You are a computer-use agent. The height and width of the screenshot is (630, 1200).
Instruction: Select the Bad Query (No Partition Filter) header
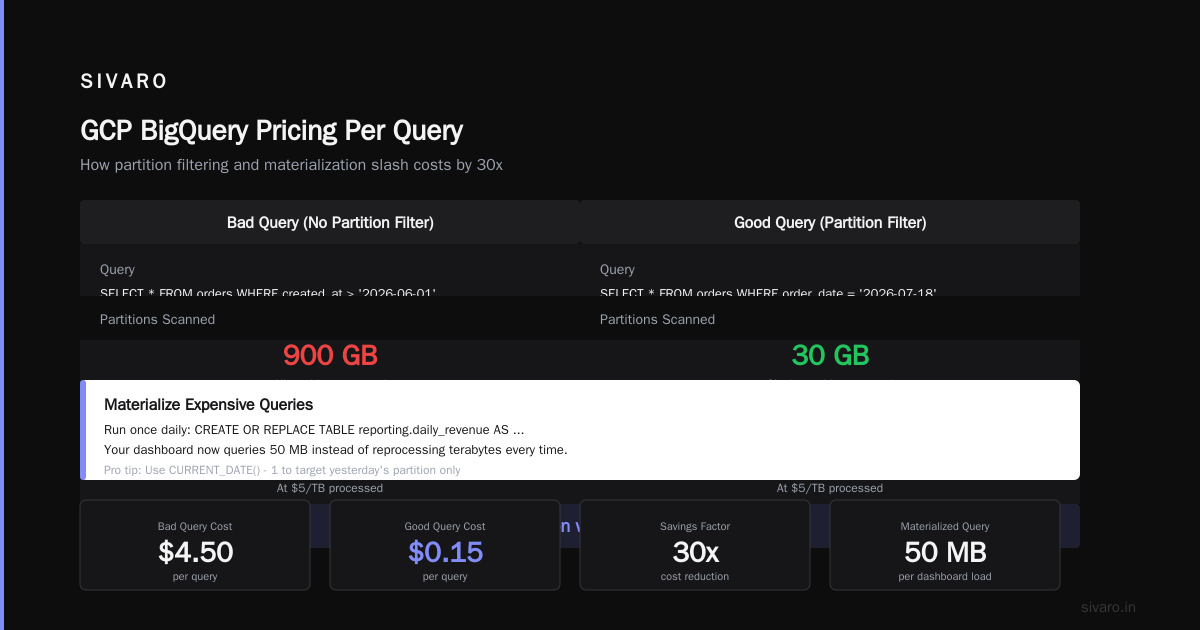pos(330,222)
